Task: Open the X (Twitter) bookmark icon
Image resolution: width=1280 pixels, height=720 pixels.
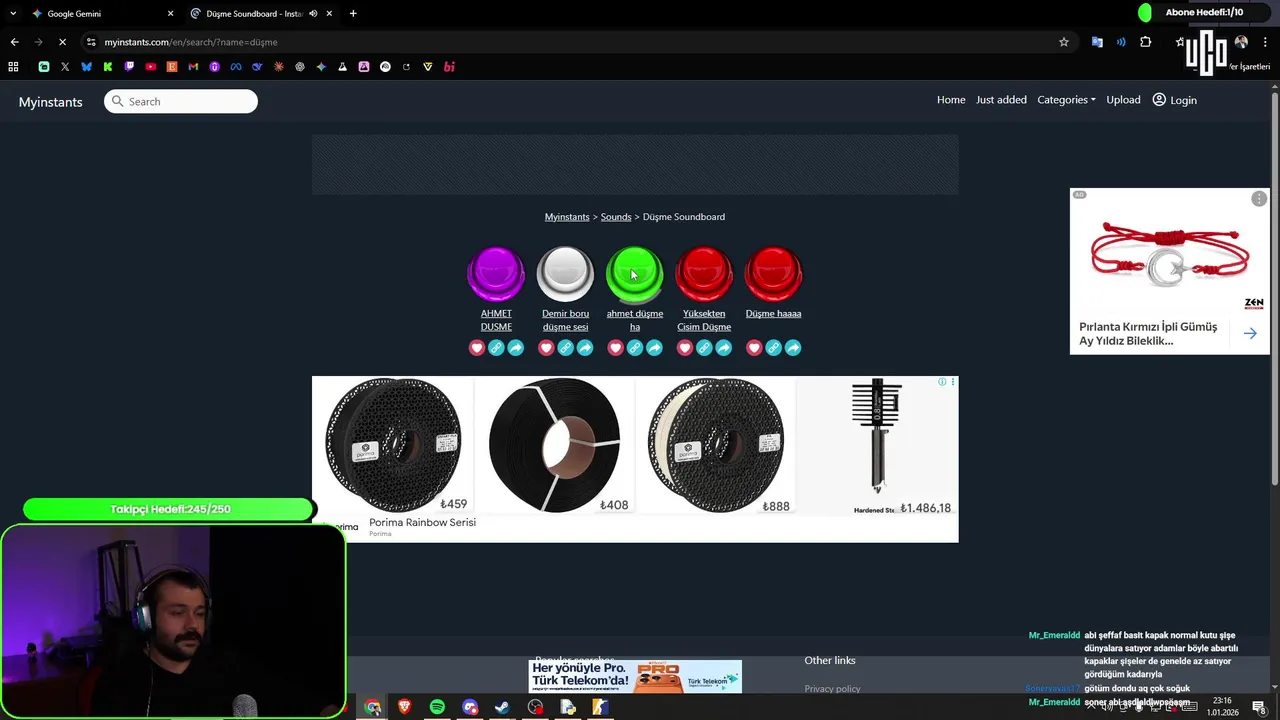Action: (x=65, y=67)
